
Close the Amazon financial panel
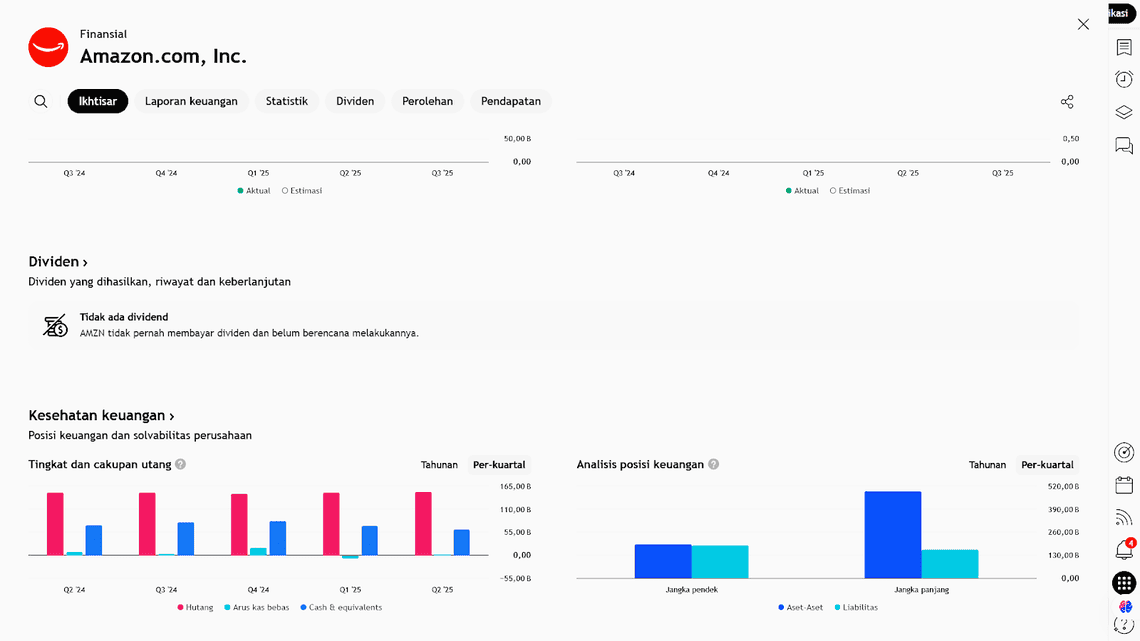pyautogui.click(x=1083, y=24)
